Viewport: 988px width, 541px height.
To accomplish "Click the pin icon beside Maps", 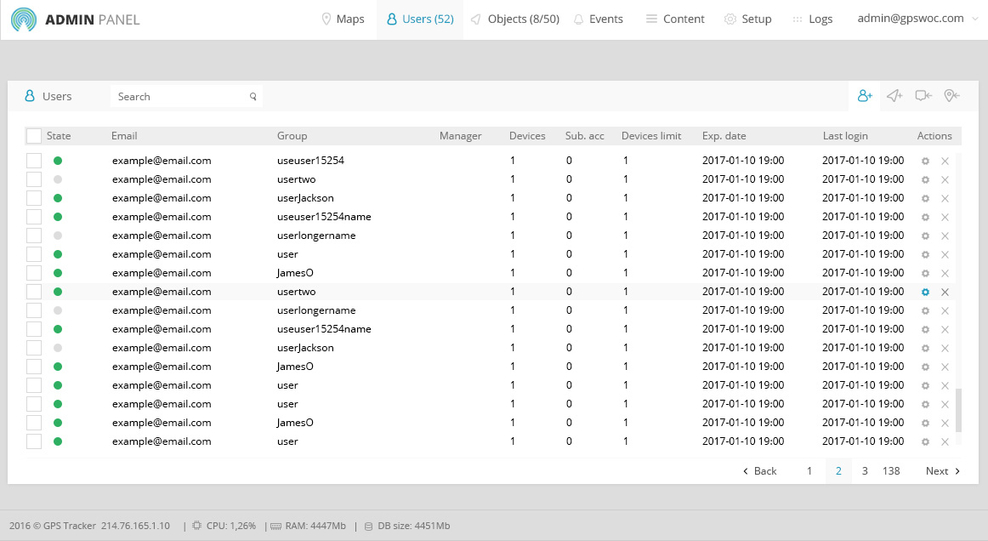I will coord(326,19).
